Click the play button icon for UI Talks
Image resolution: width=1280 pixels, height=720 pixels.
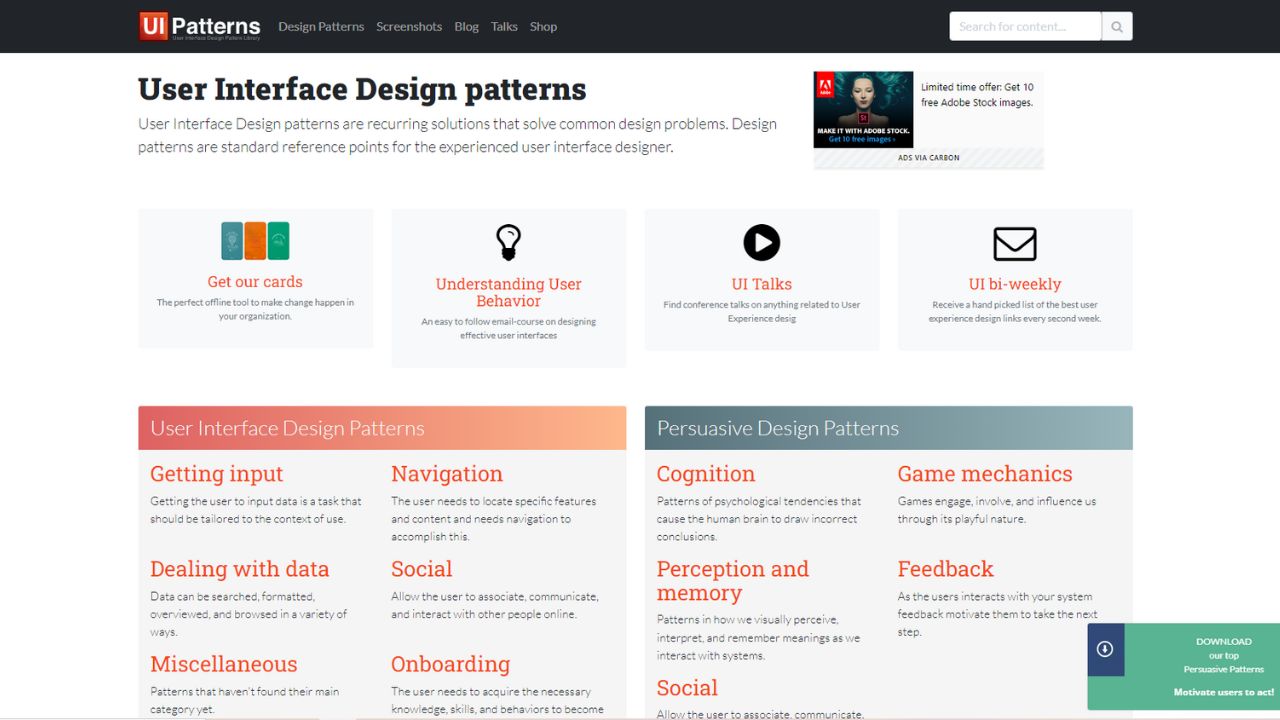point(761,243)
